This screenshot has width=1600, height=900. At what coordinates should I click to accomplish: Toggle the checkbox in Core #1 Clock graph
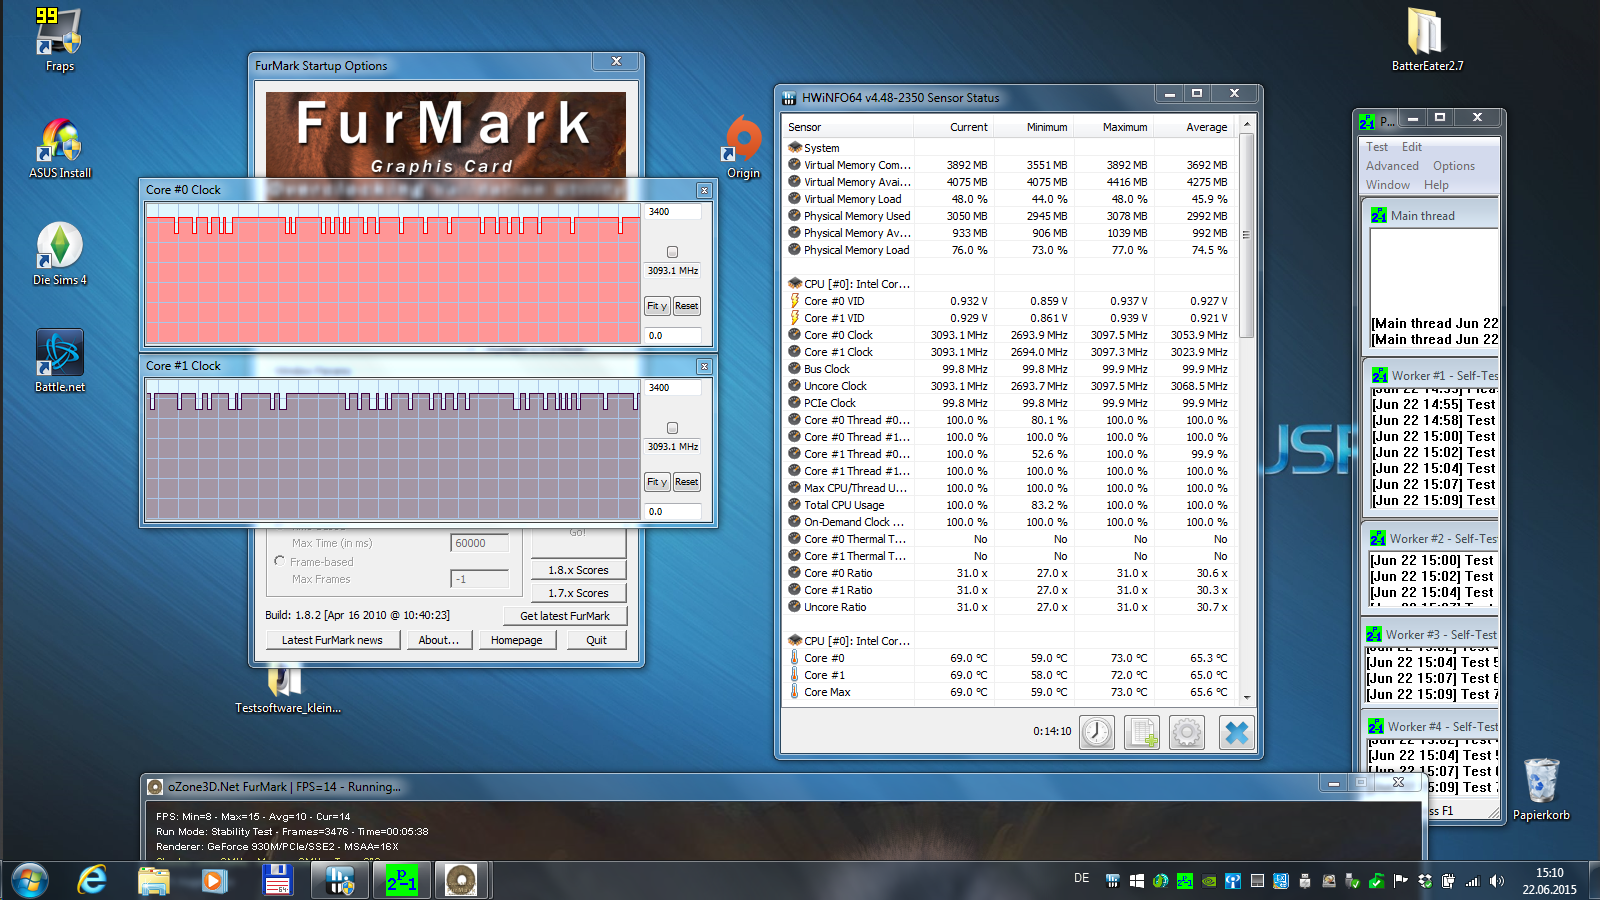pyautogui.click(x=672, y=428)
